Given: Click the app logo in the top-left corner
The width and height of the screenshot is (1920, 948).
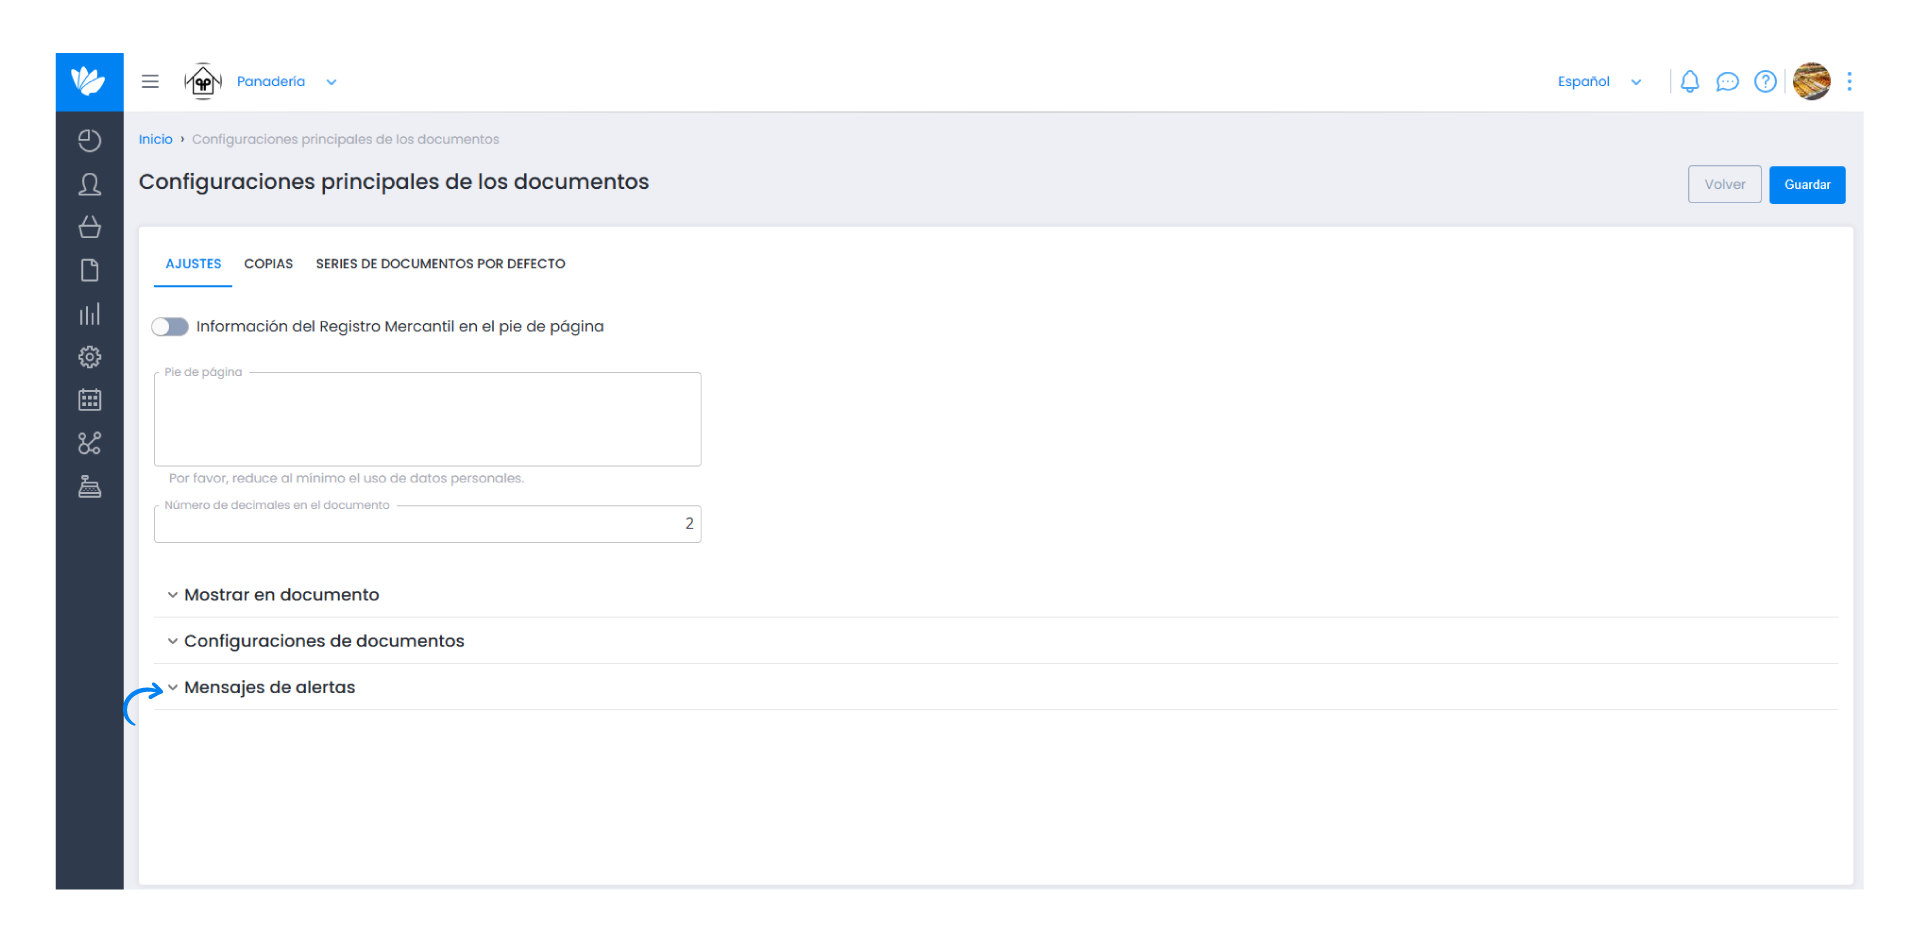Looking at the screenshot, I should [89, 81].
